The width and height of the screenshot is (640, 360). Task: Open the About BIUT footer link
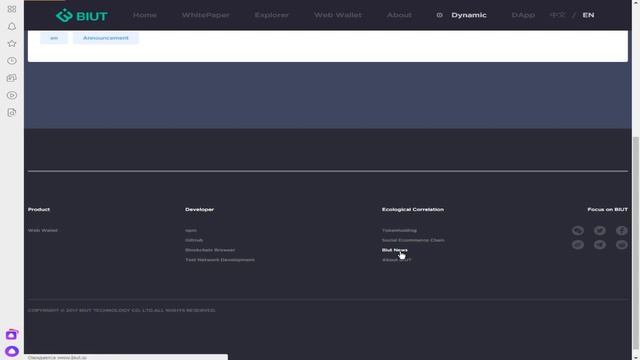click(396, 260)
